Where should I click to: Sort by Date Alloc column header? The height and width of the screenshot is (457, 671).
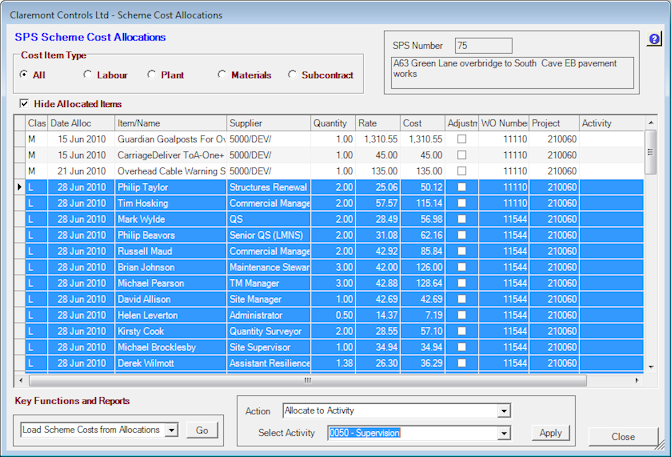pyautogui.click(x=81, y=123)
